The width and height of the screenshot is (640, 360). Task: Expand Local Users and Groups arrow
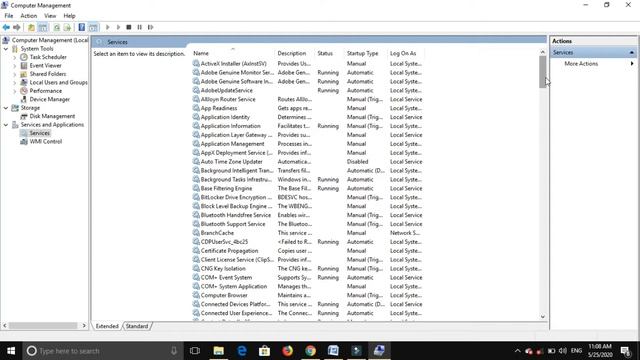point(15,82)
